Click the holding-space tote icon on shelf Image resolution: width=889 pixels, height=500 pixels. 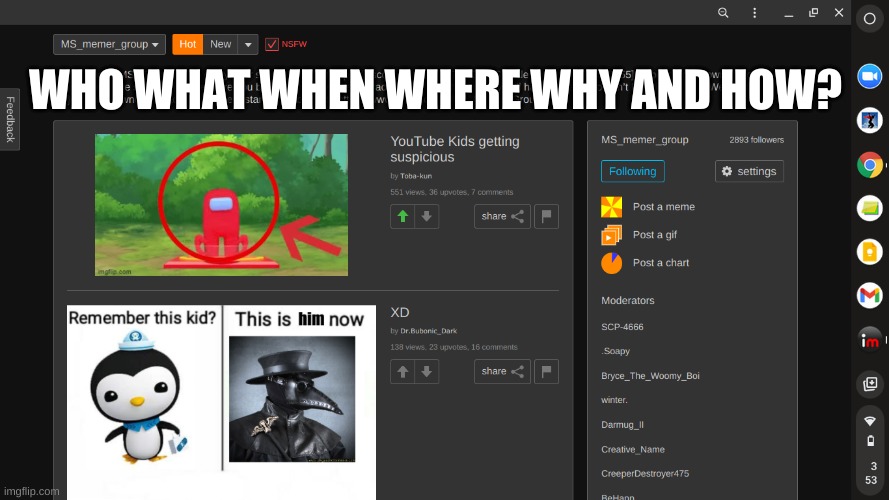869,384
